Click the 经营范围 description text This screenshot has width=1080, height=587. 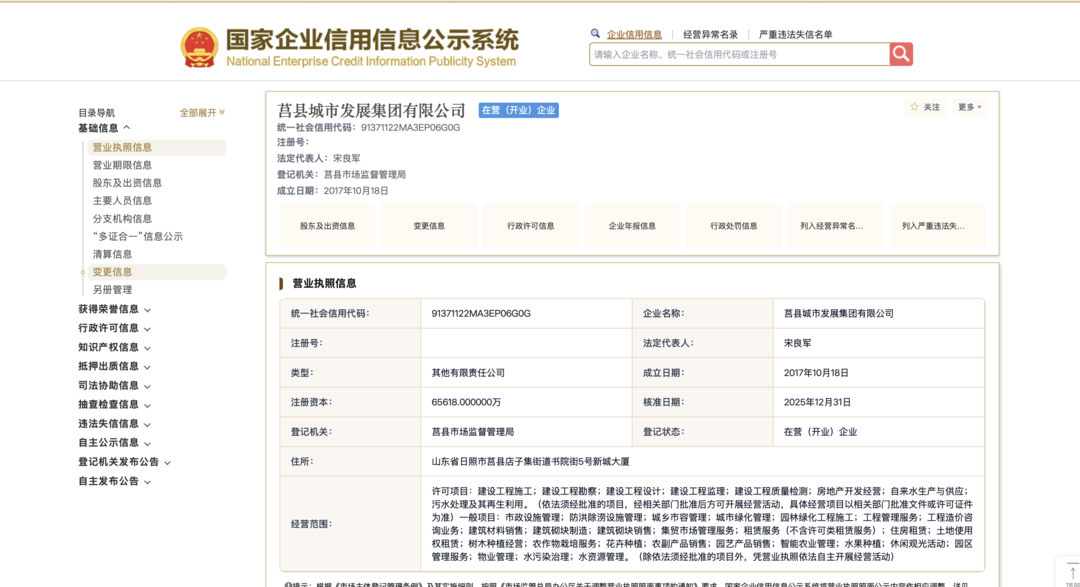tap(702, 524)
